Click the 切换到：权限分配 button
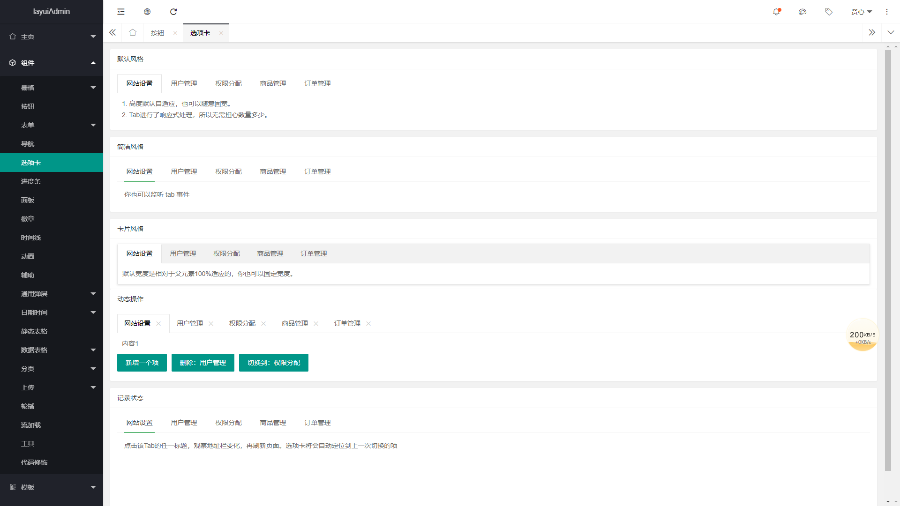The image size is (900, 506). pyautogui.click(x=274, y=363)
